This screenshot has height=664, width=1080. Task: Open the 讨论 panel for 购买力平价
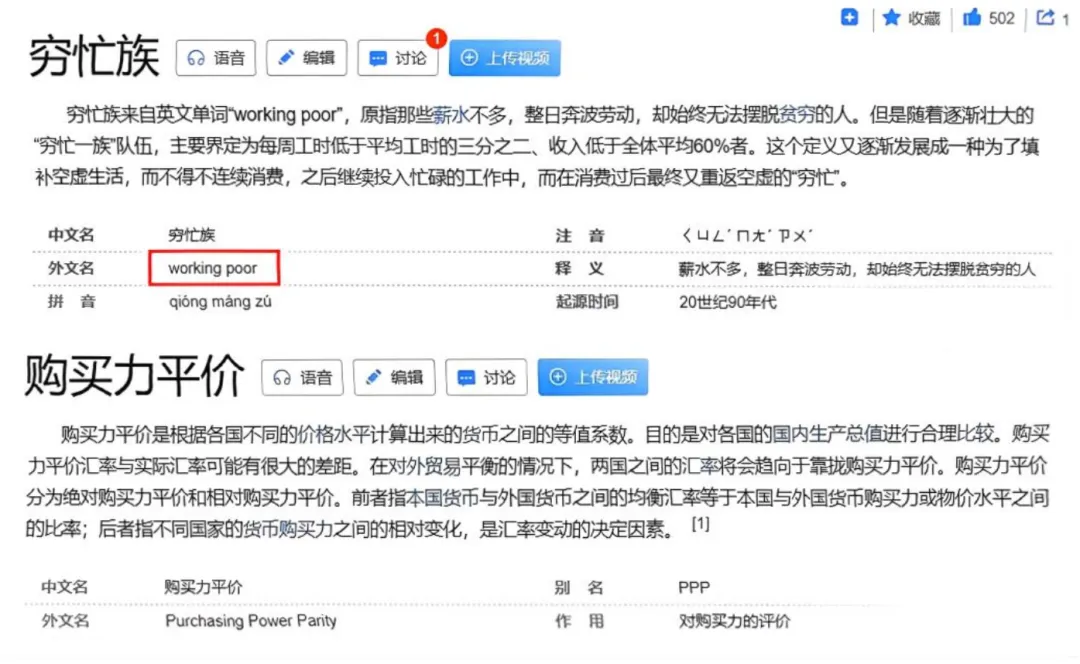point(486,378)
